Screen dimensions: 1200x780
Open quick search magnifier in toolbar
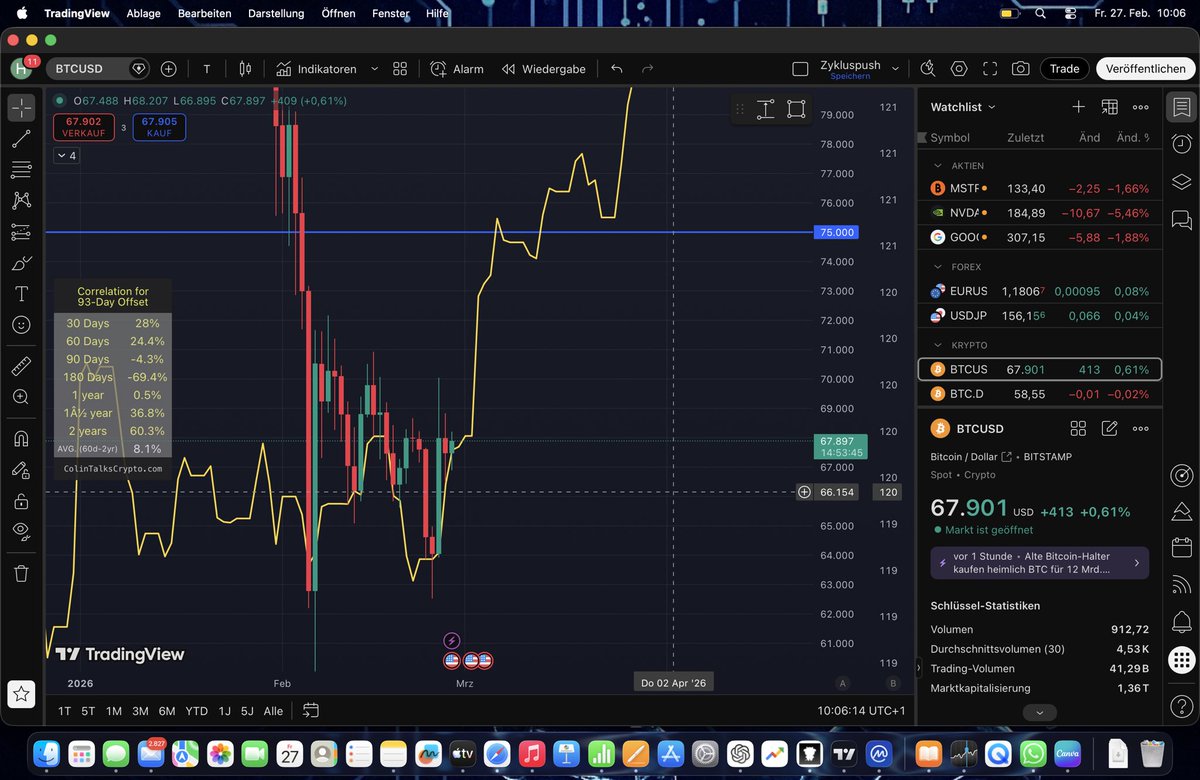928,68
